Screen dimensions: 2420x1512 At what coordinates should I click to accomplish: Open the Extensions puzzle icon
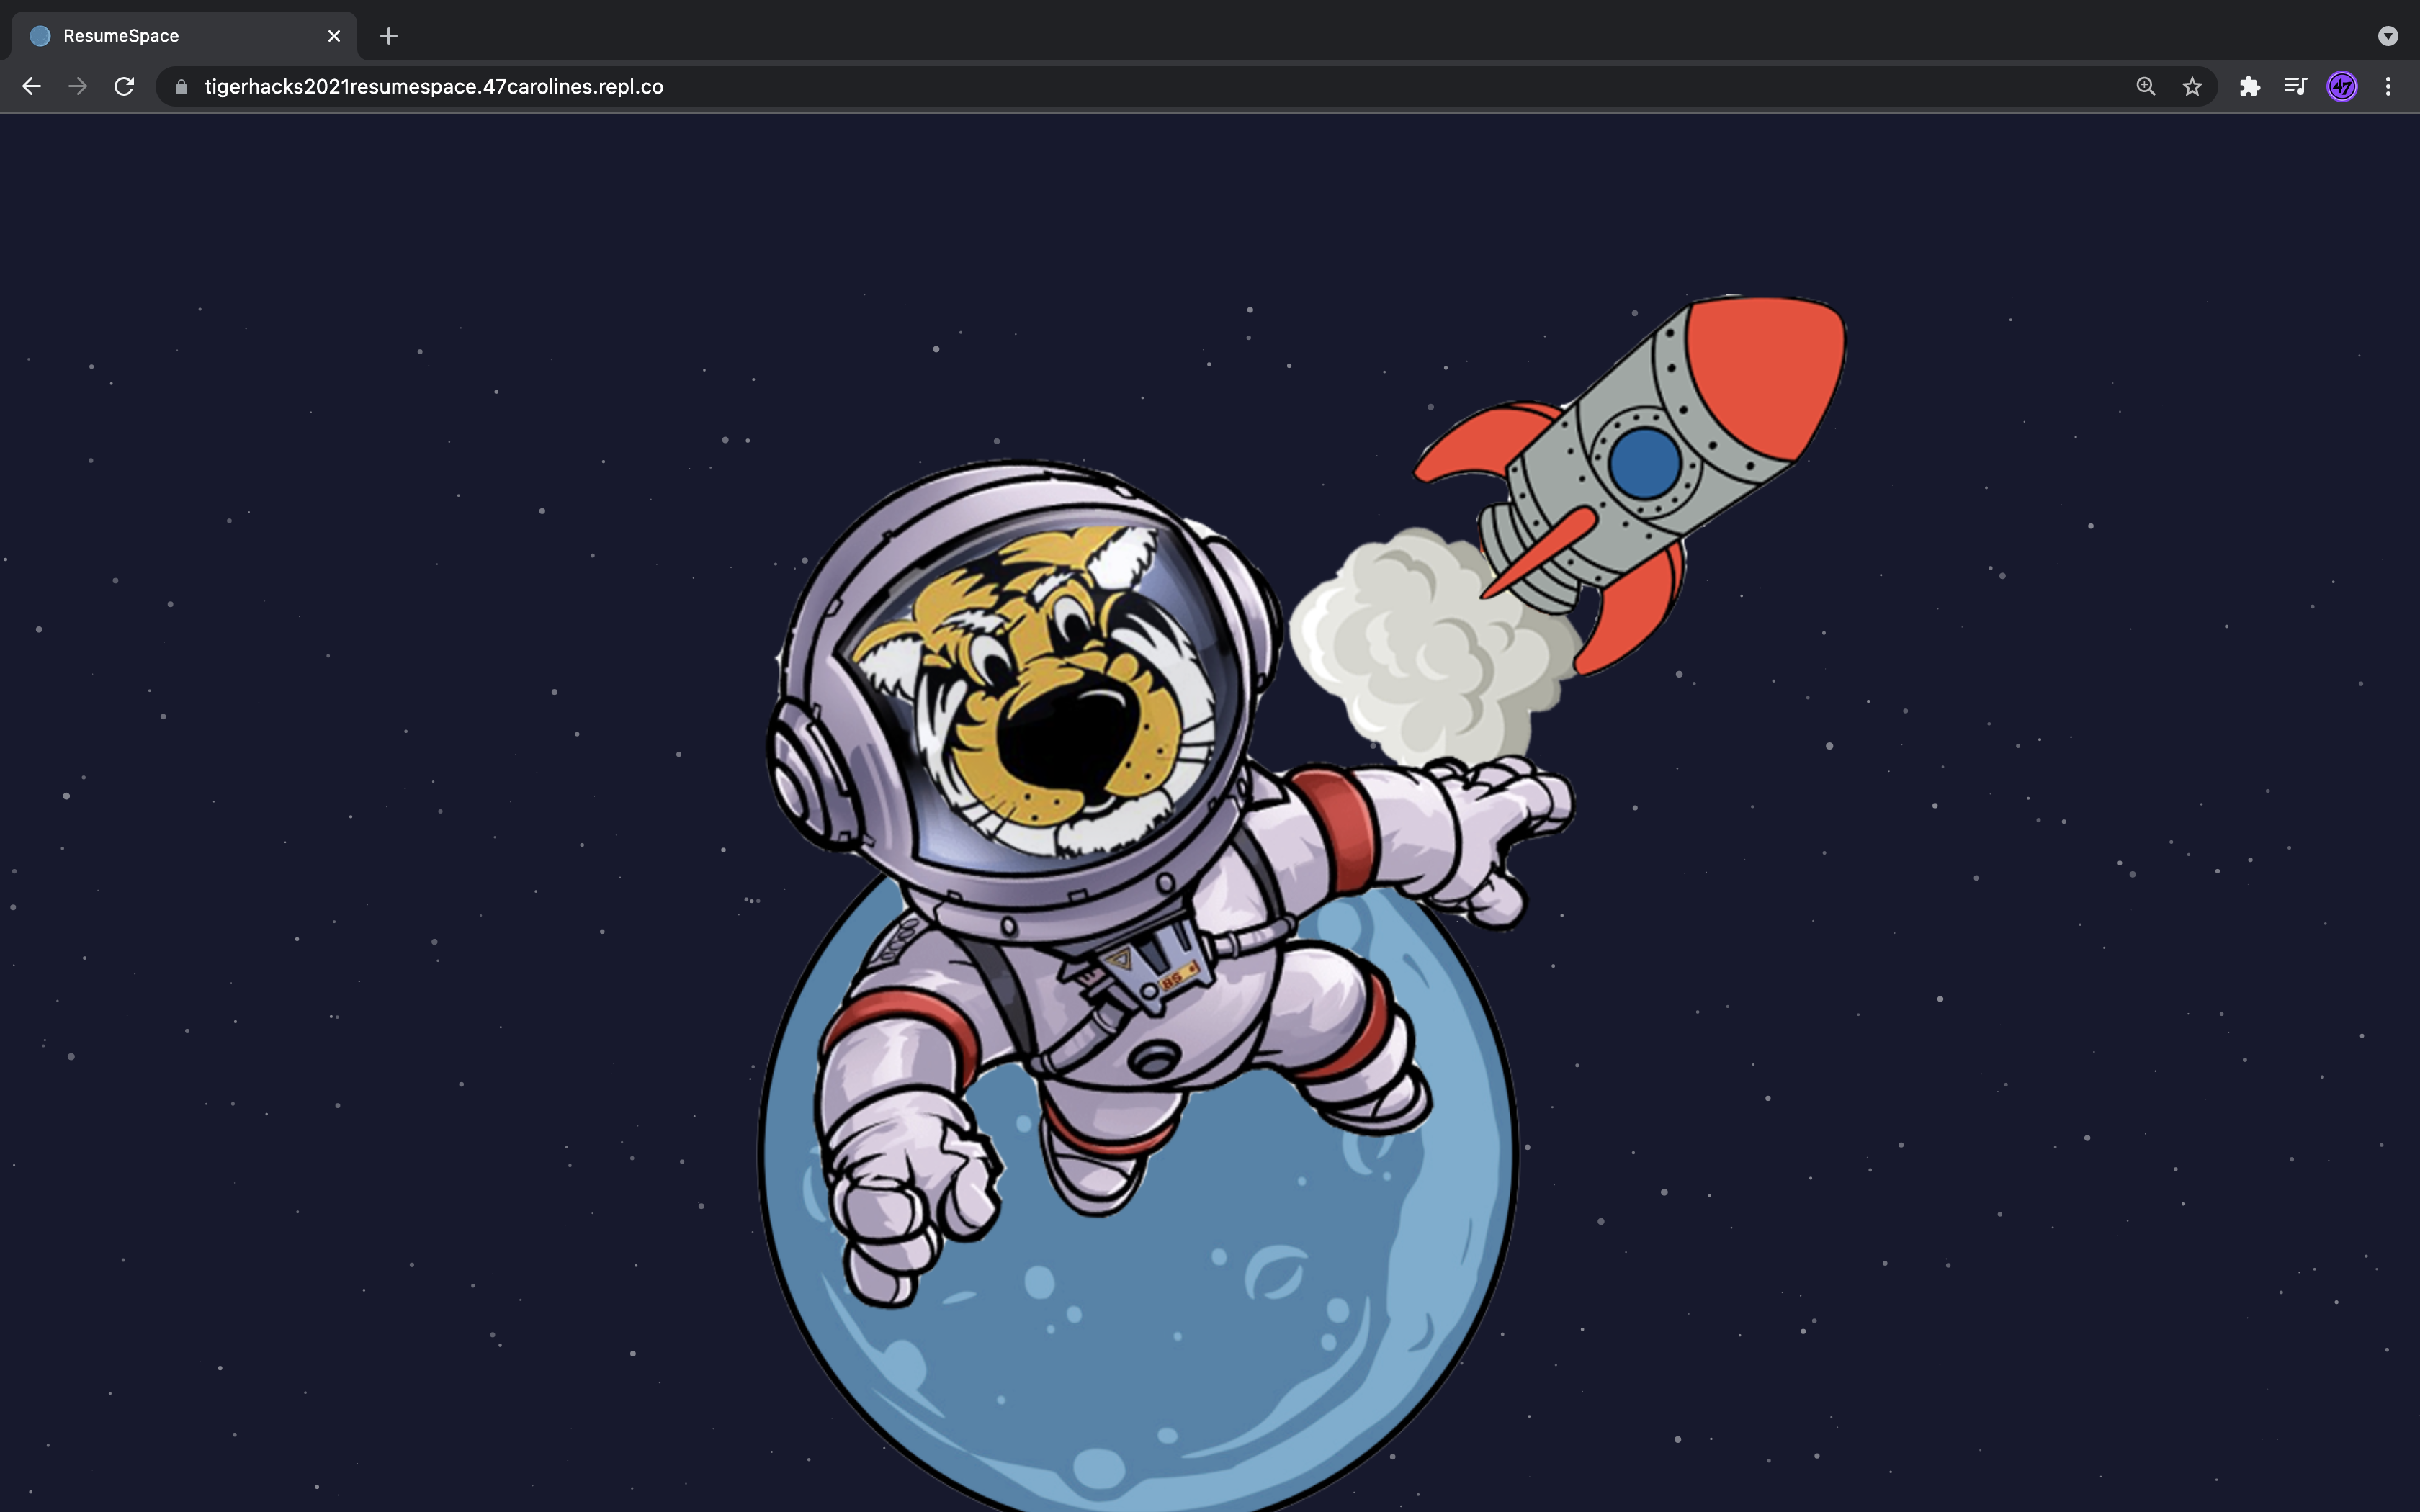click(2249, 87)
